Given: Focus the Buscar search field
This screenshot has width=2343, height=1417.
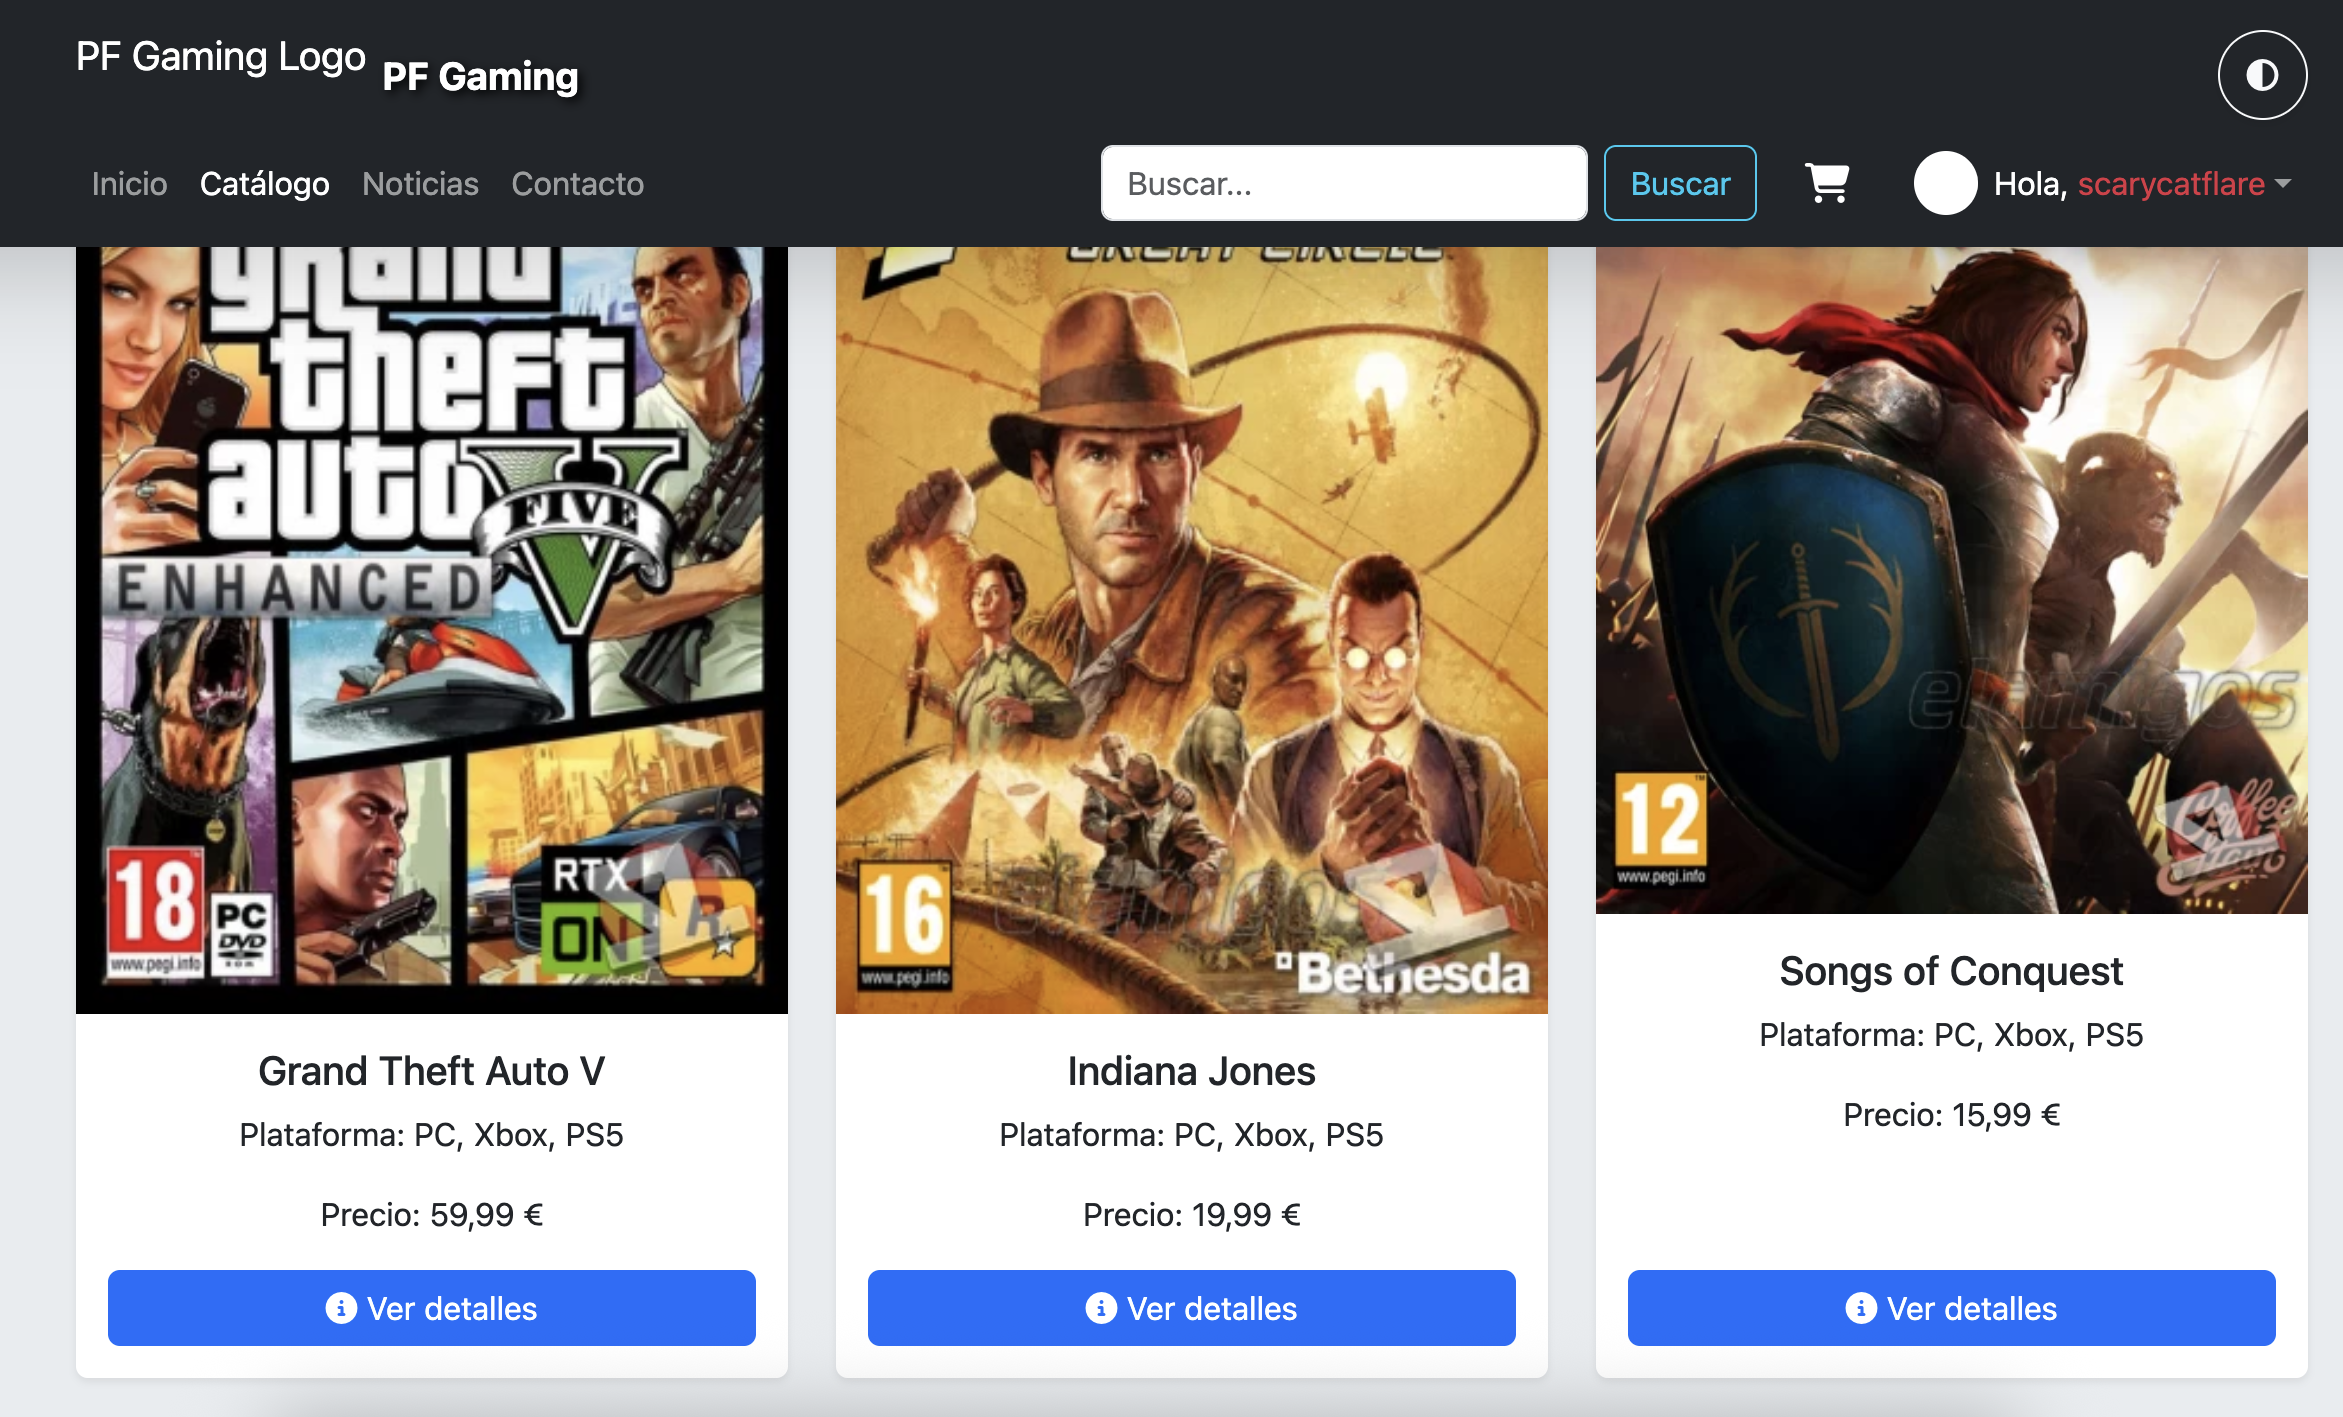Looking at the screenshot, I should coord(1343,183).
